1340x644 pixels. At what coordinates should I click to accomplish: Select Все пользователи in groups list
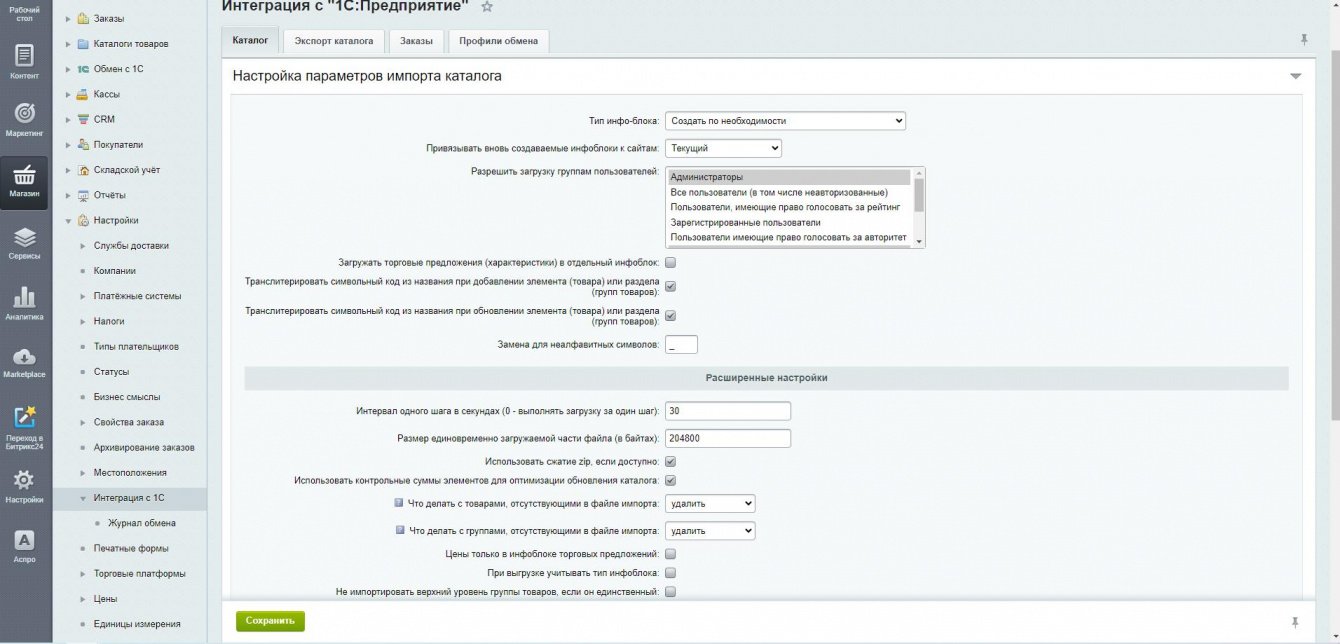coord(790,192)
